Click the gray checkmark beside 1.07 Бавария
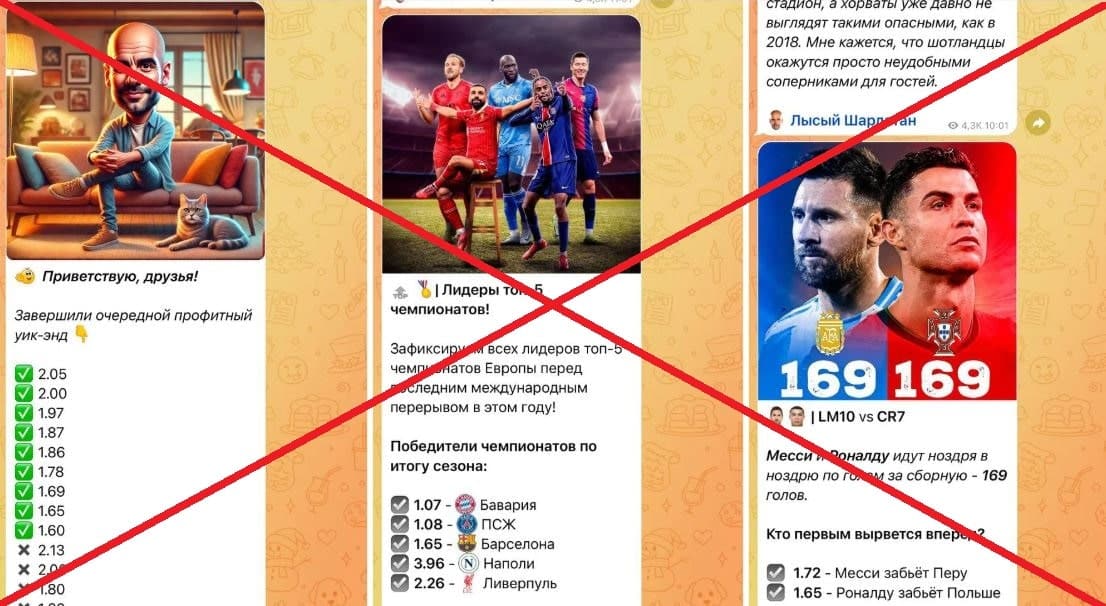This screenshot has width=1106, height=606. 400,504
